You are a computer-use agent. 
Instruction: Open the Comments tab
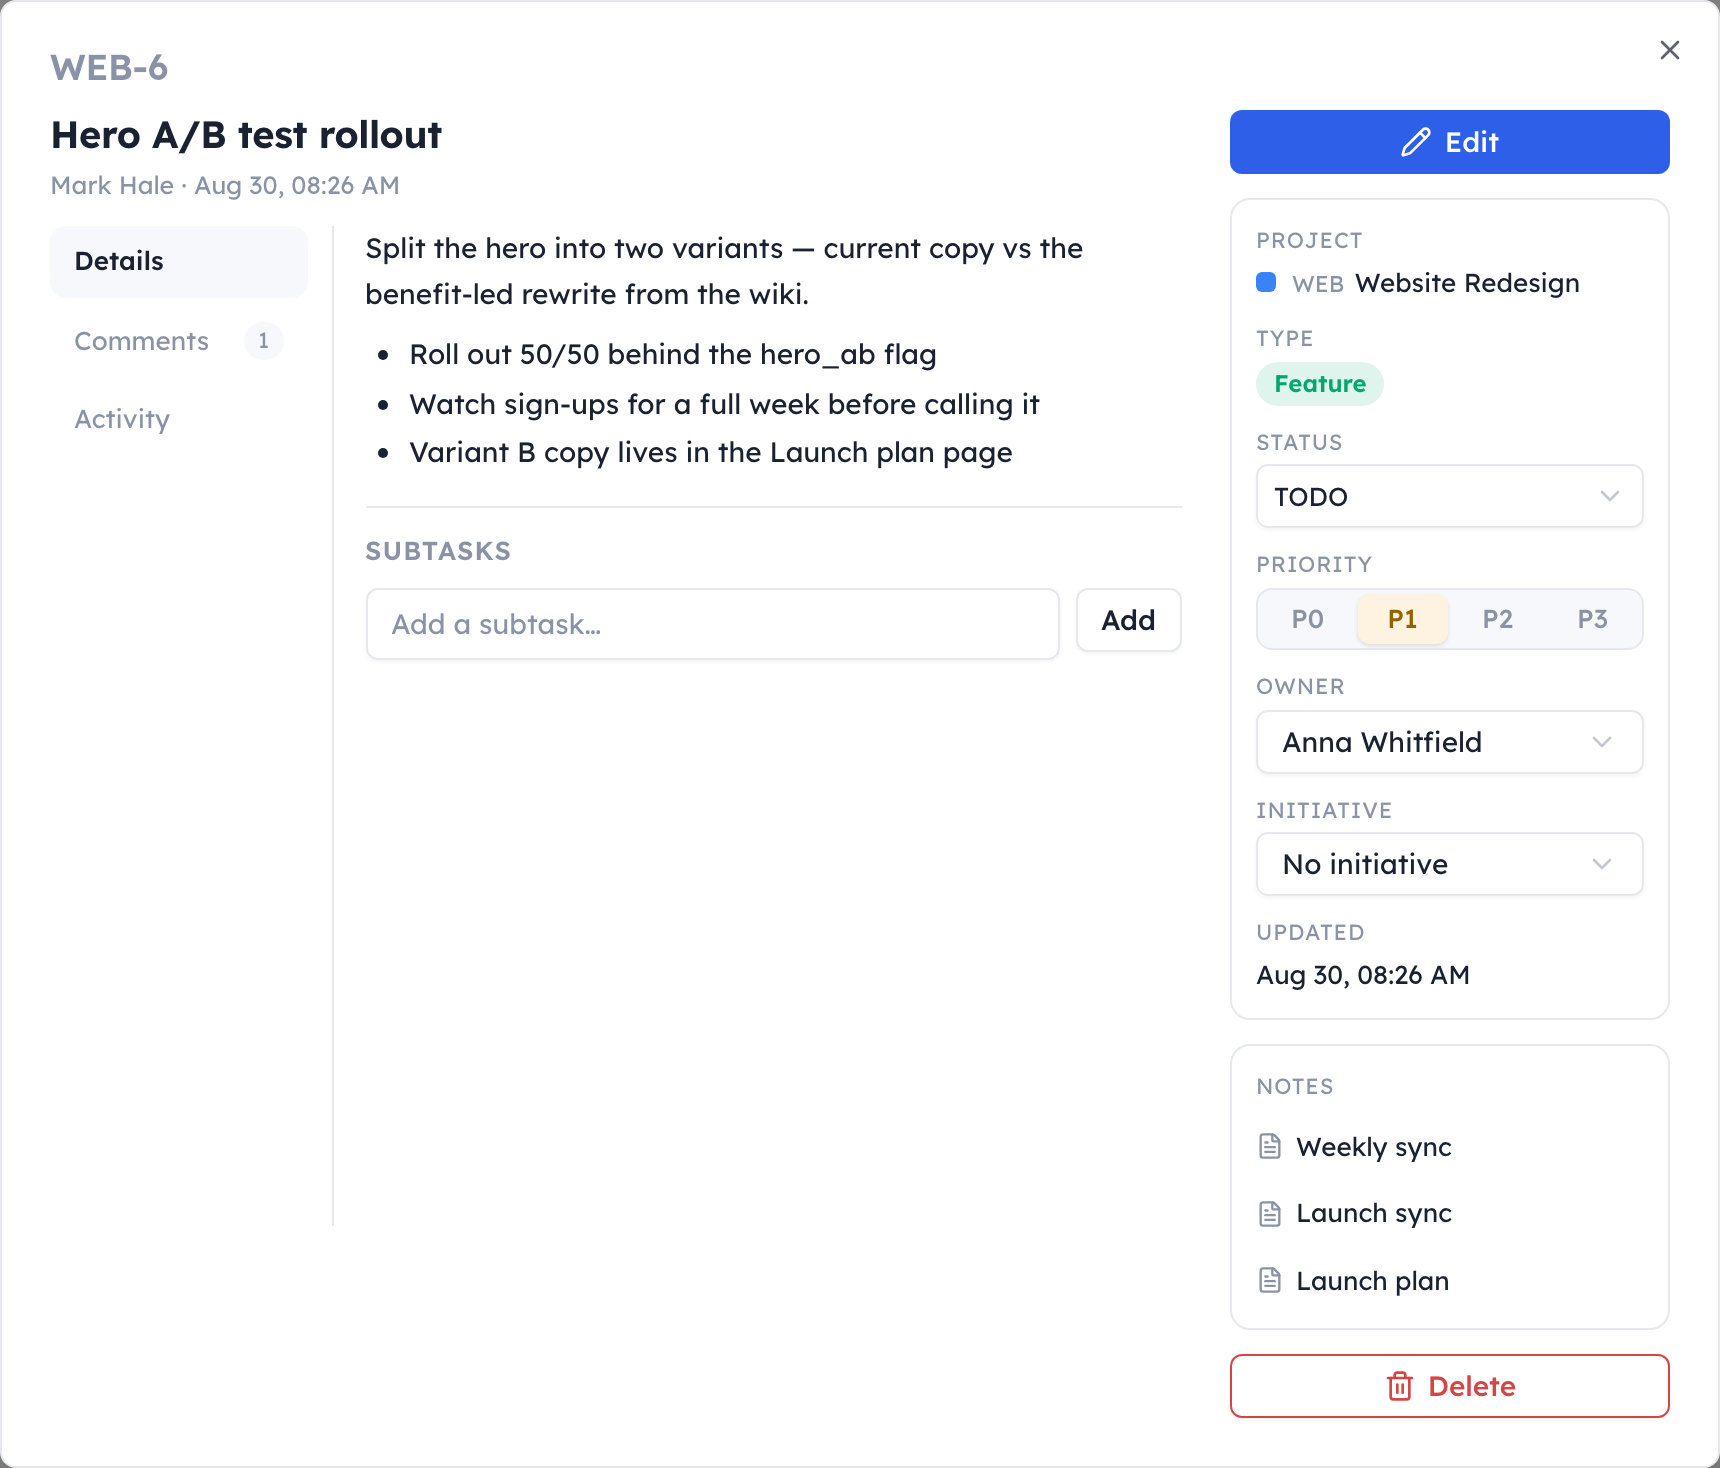179,341
